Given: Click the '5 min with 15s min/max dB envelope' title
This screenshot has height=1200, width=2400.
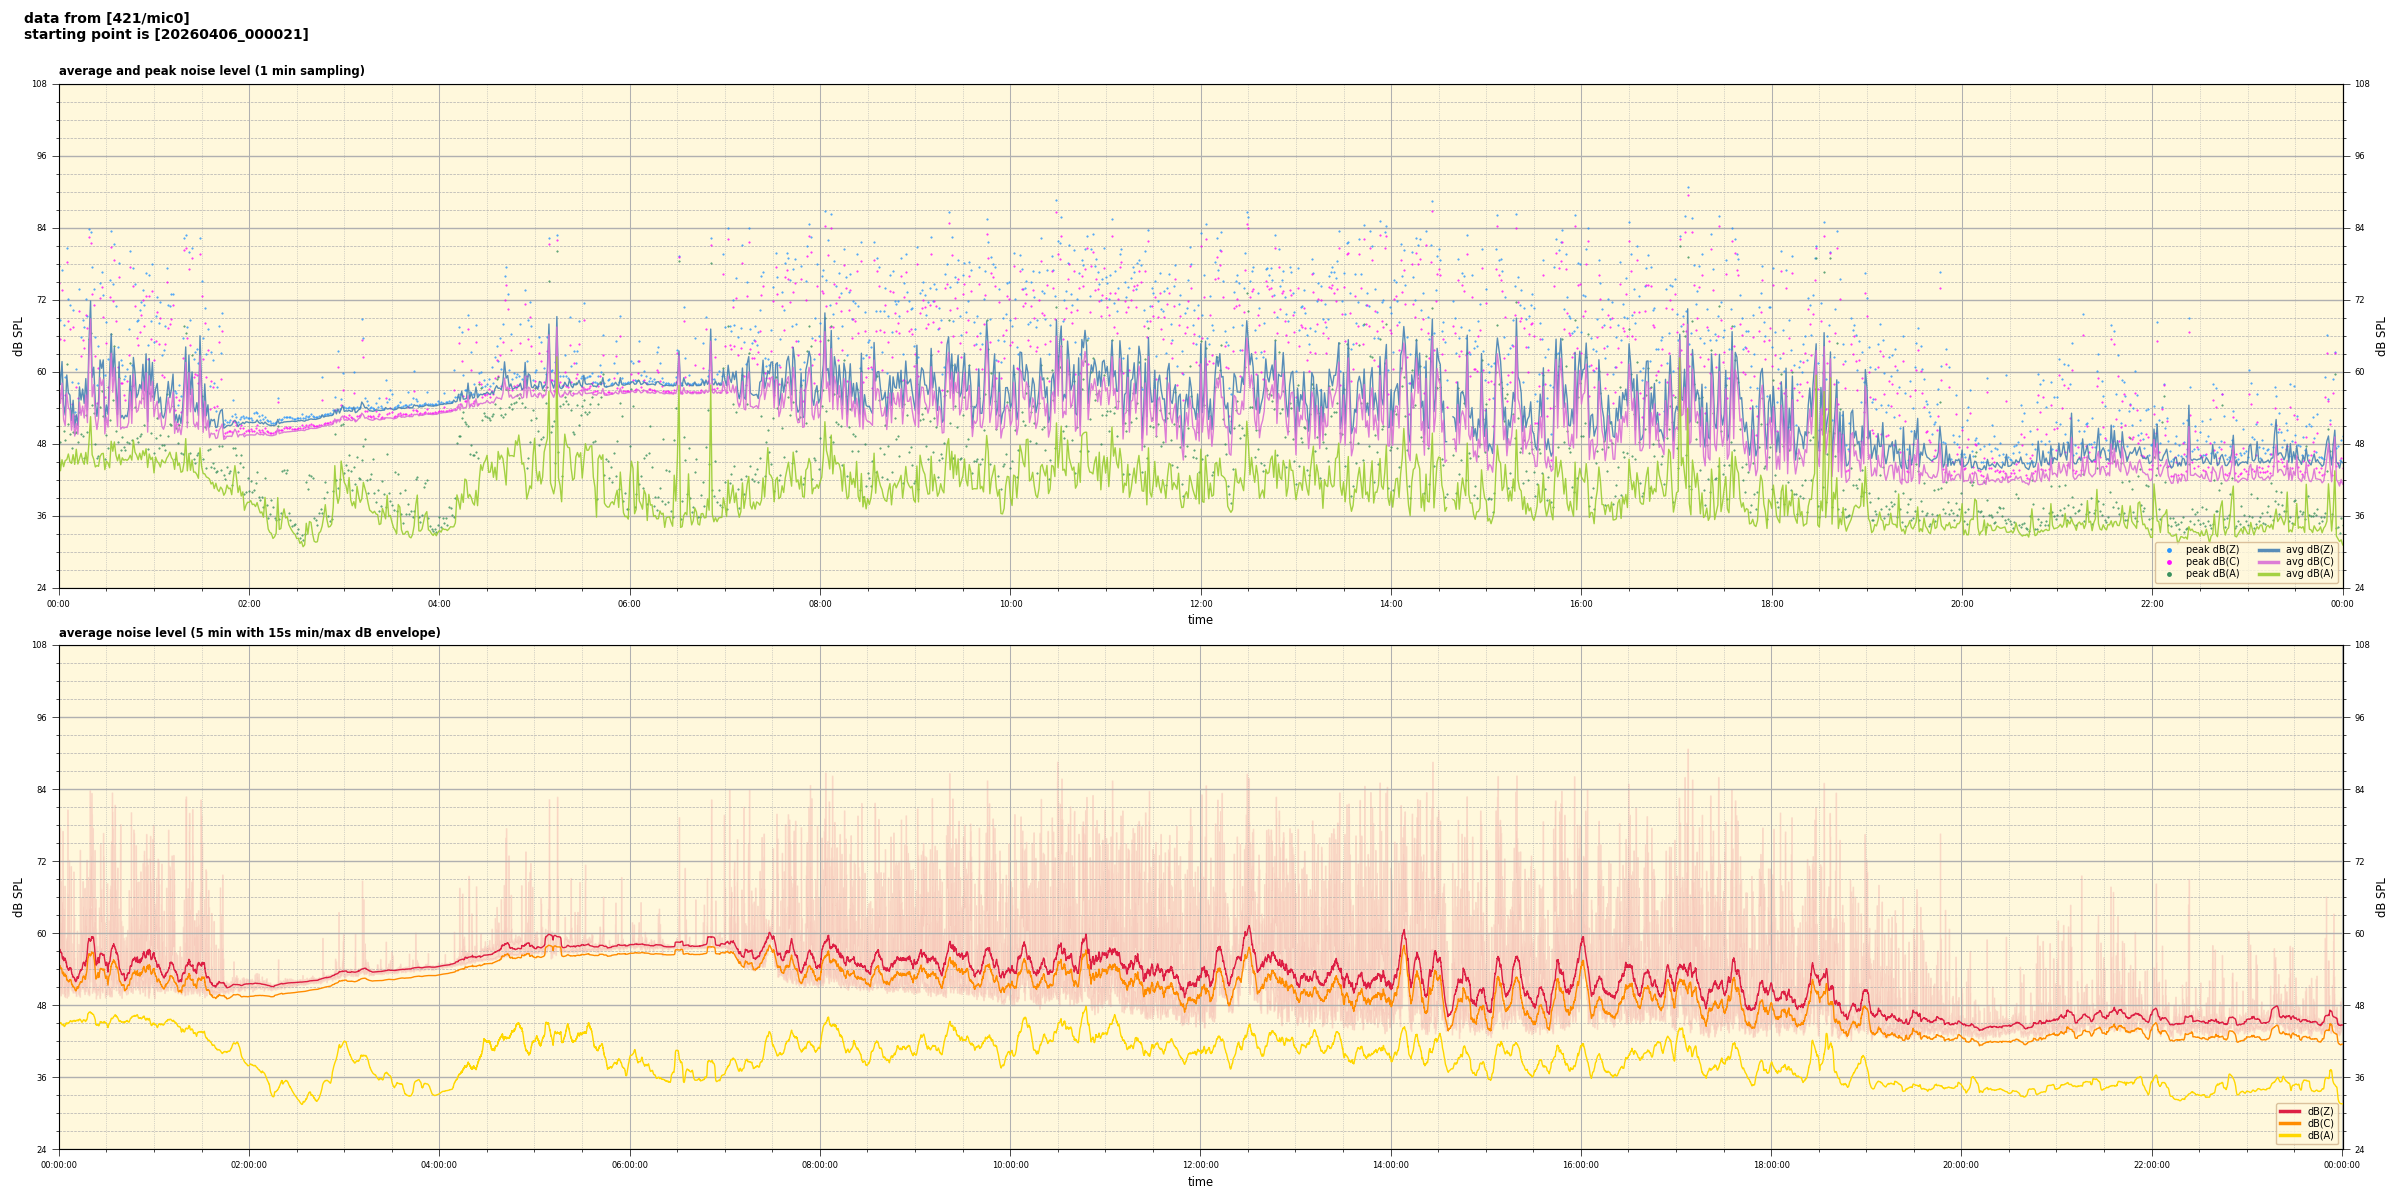Looking at the screenshot, I should (249, 633).
